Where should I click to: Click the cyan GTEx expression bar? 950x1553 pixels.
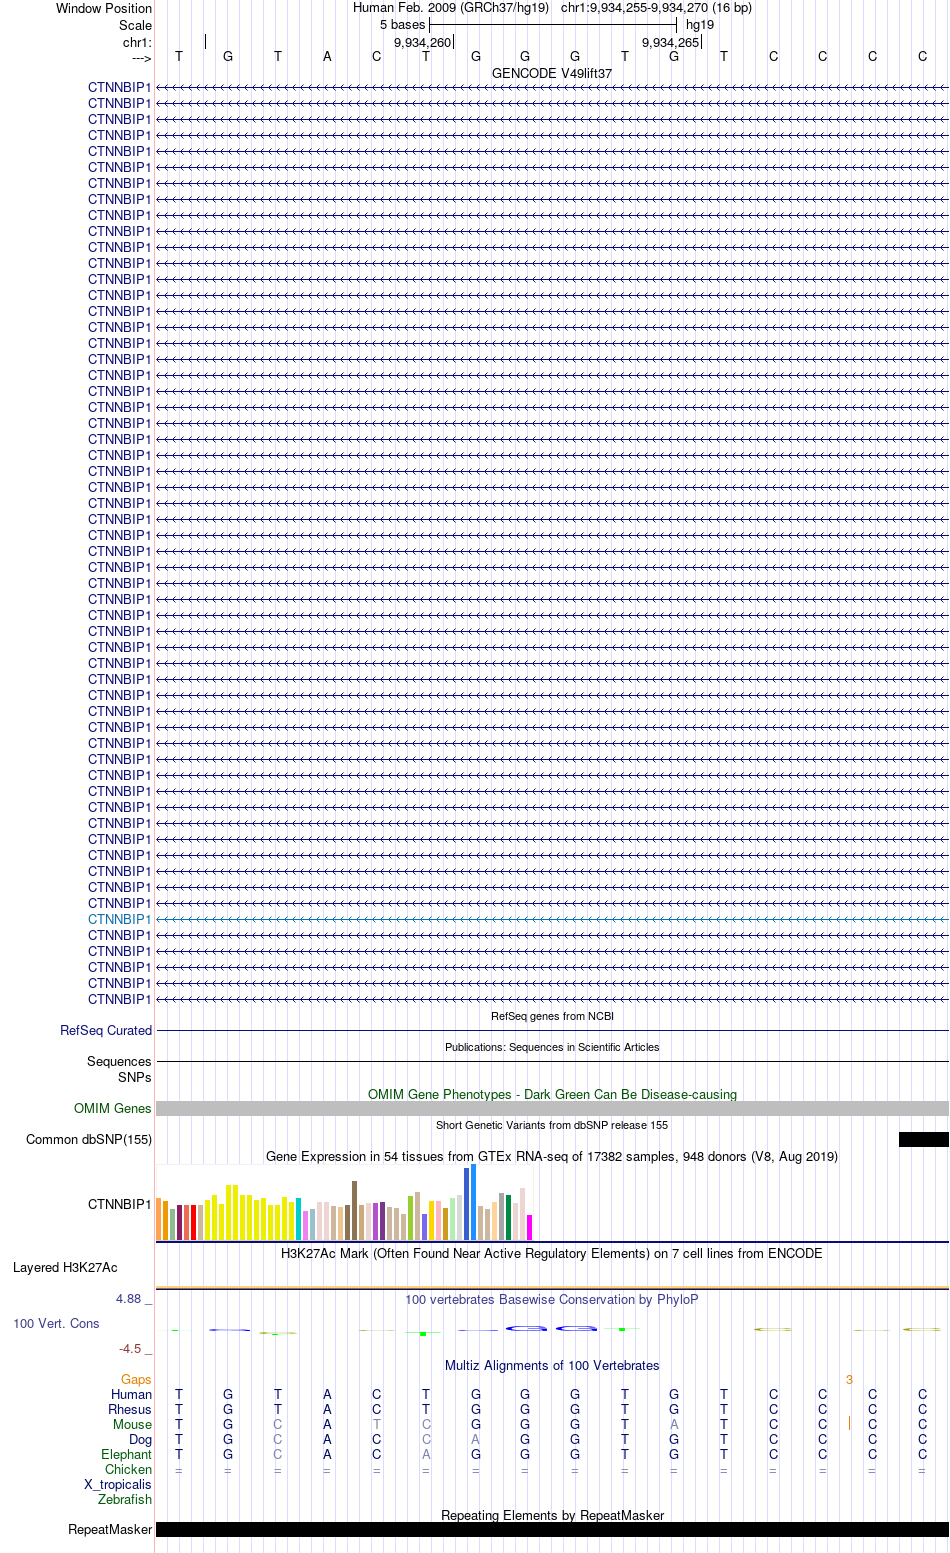point(298,1219)
